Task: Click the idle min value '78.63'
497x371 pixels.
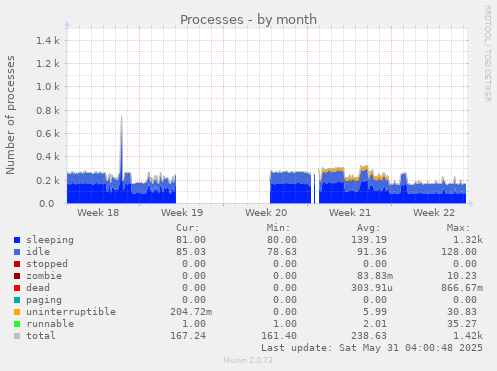Action: pos(282,252)
